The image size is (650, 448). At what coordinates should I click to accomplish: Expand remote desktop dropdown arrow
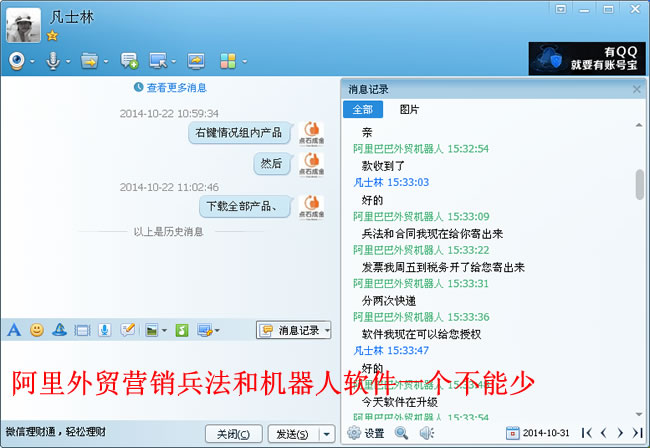coord(174,62)
